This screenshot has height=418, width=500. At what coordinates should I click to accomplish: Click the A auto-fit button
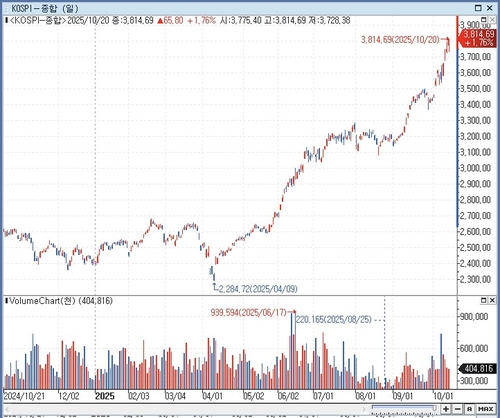pos(469,409)
